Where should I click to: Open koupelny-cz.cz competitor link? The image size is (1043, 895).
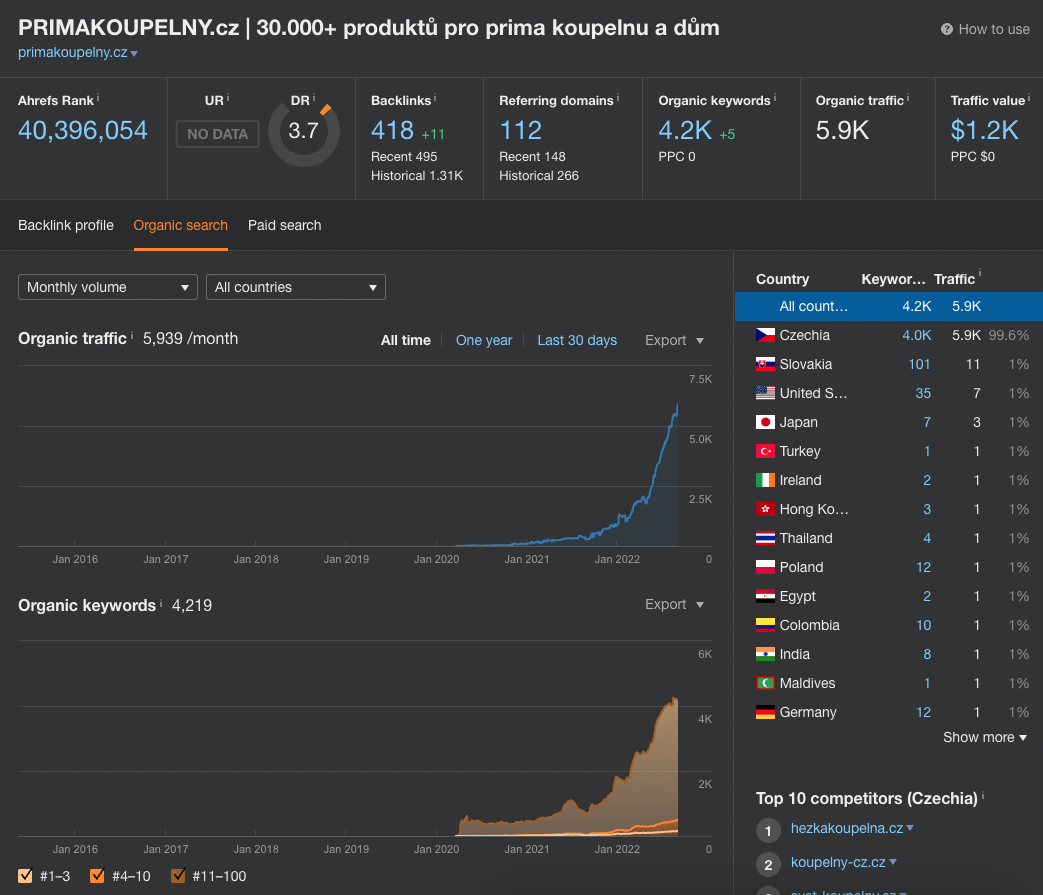(x=838, y=862)
